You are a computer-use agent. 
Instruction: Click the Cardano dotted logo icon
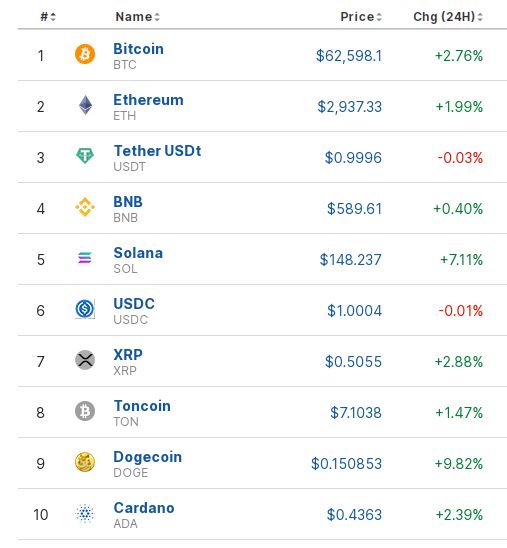(85, 513)
